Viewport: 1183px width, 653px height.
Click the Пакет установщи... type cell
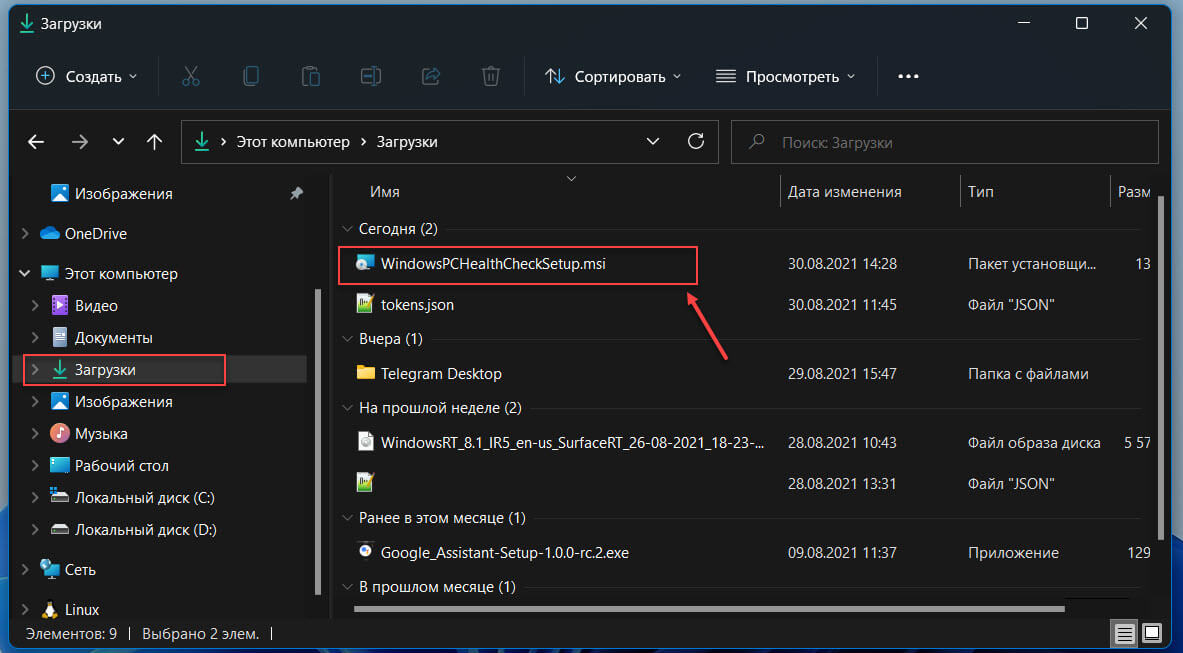[x=1031, y=264]
